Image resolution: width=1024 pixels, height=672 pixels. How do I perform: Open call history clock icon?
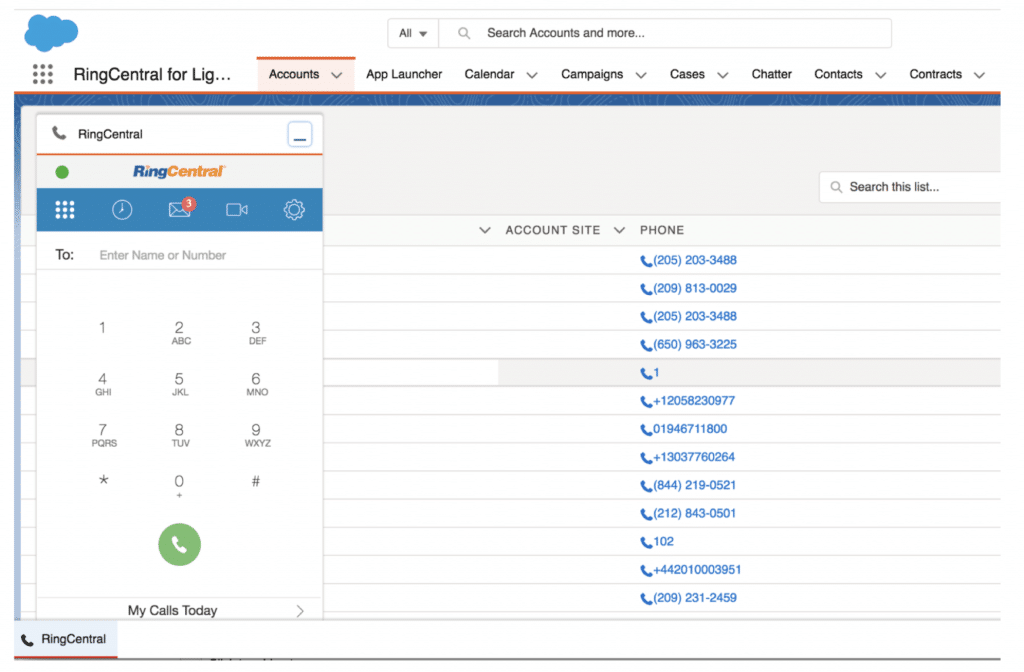[122, 210]
